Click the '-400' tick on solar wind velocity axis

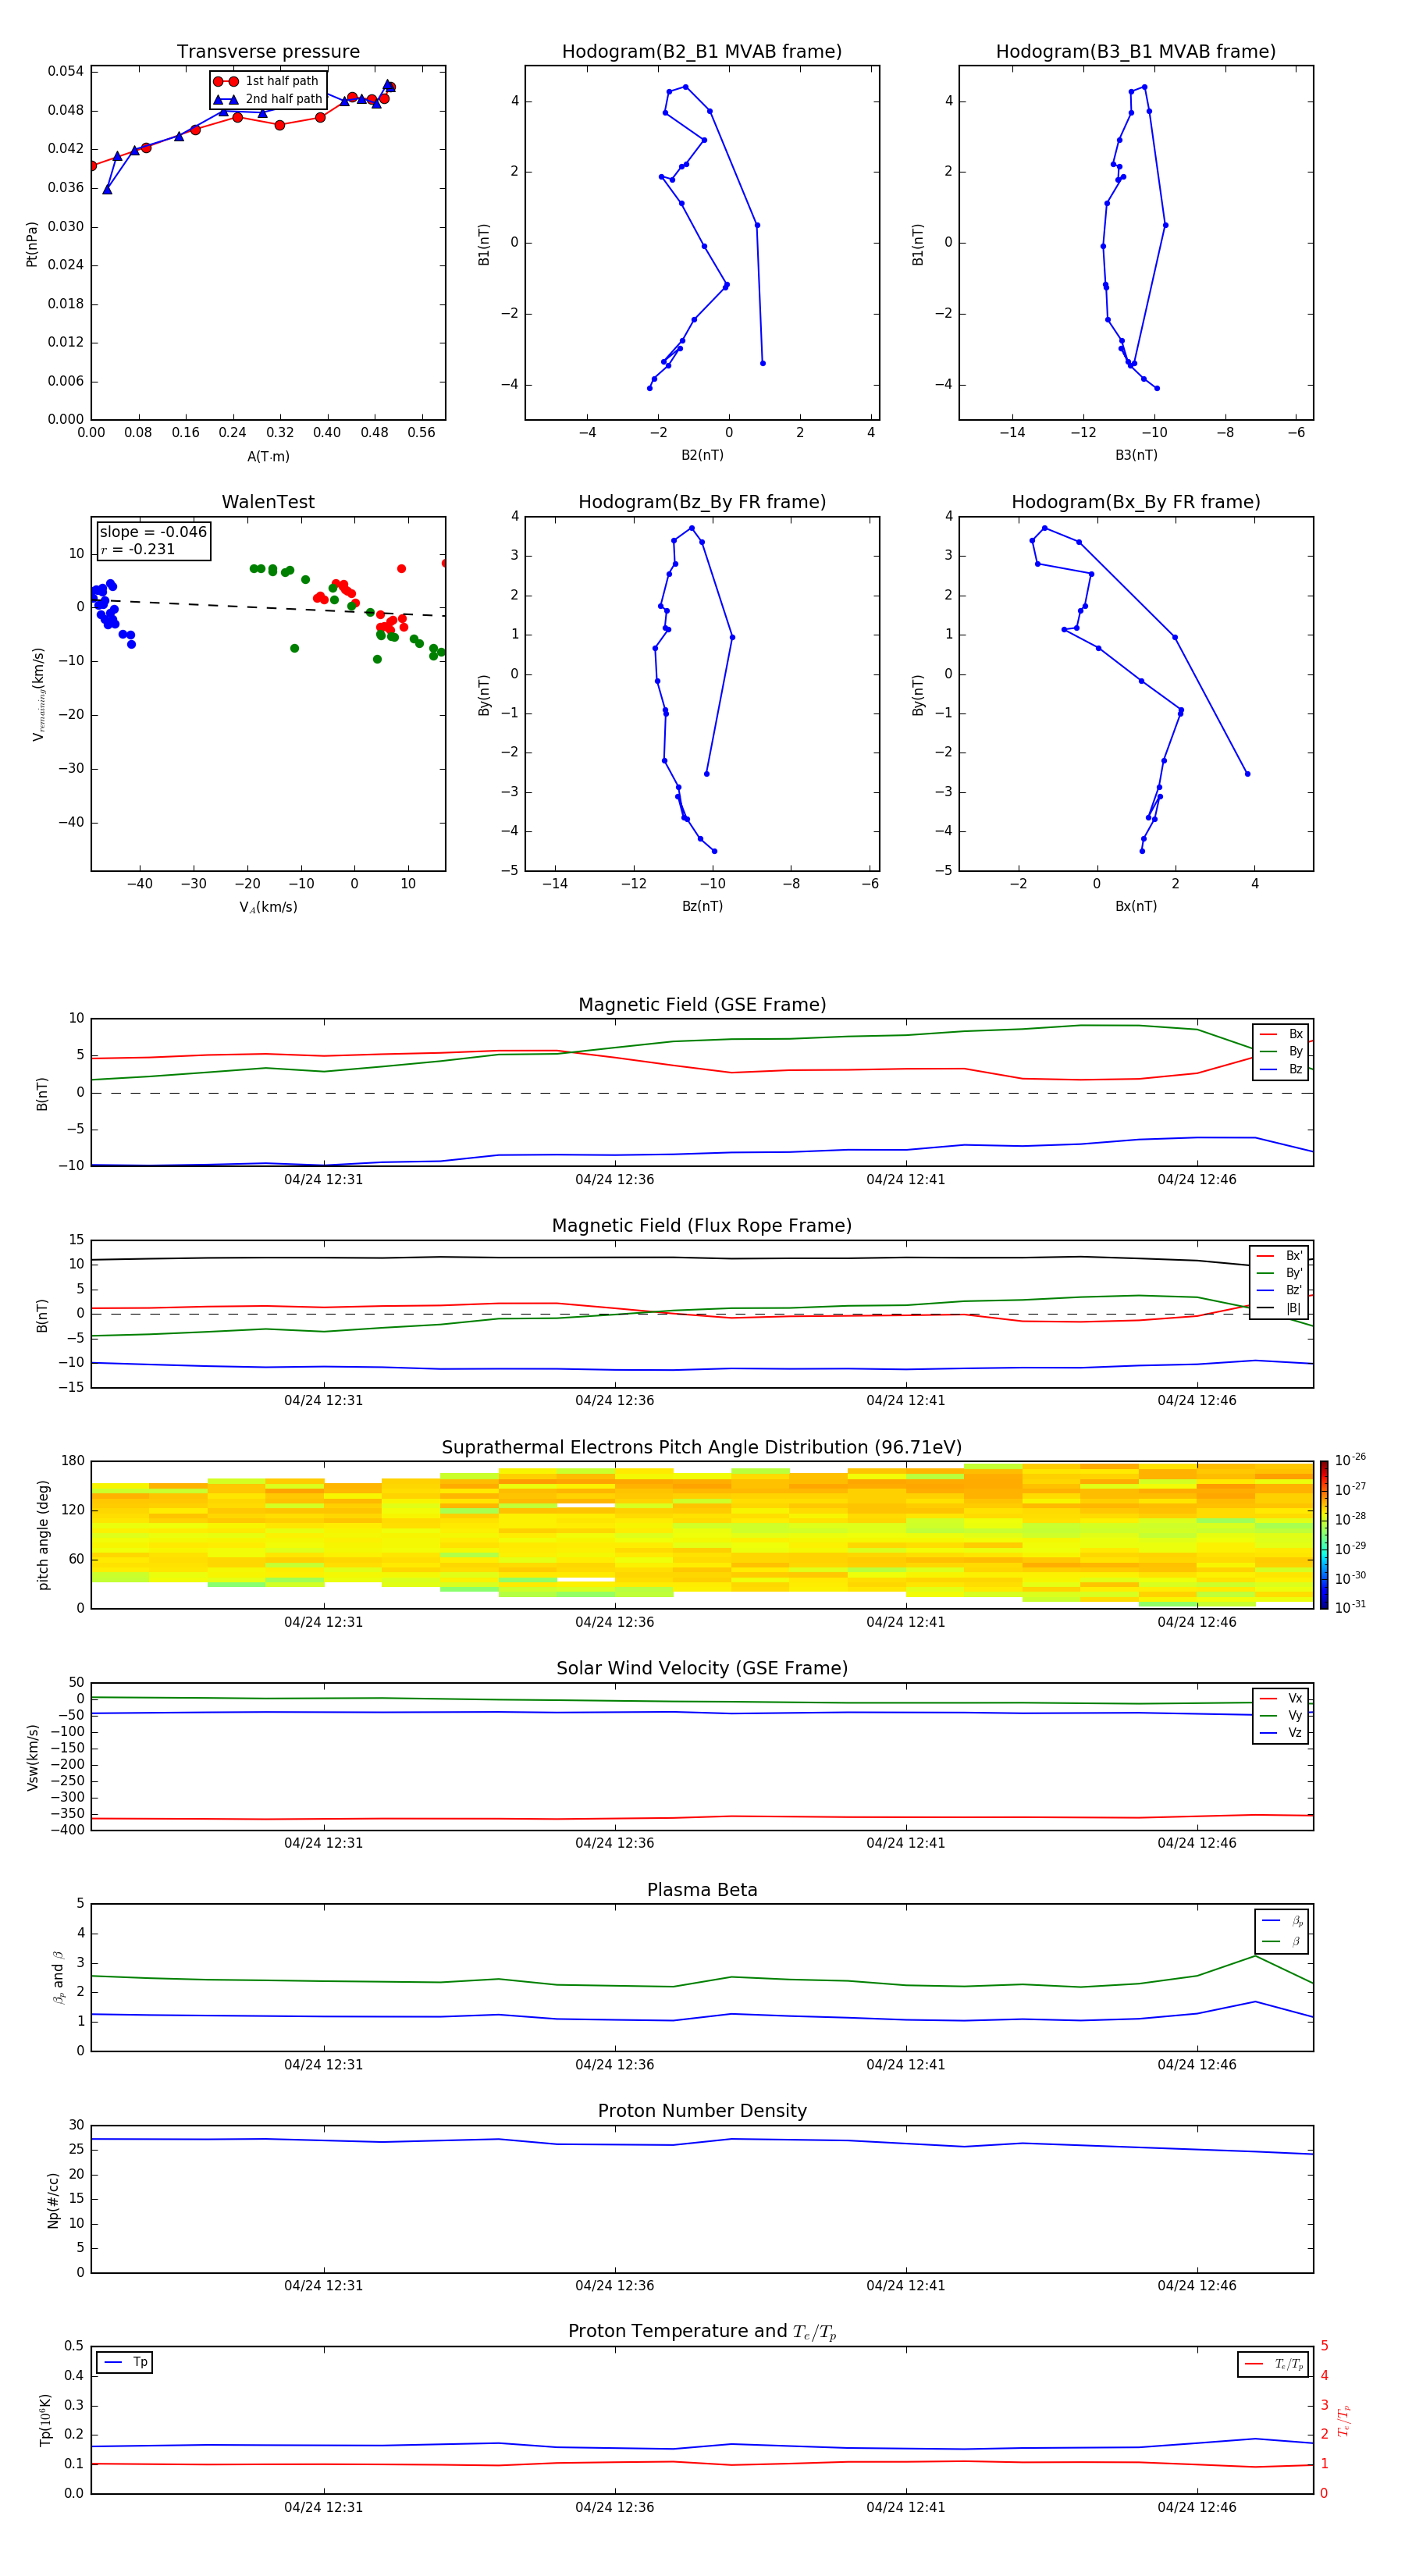pyautogui.click(x=68, y=1830)
